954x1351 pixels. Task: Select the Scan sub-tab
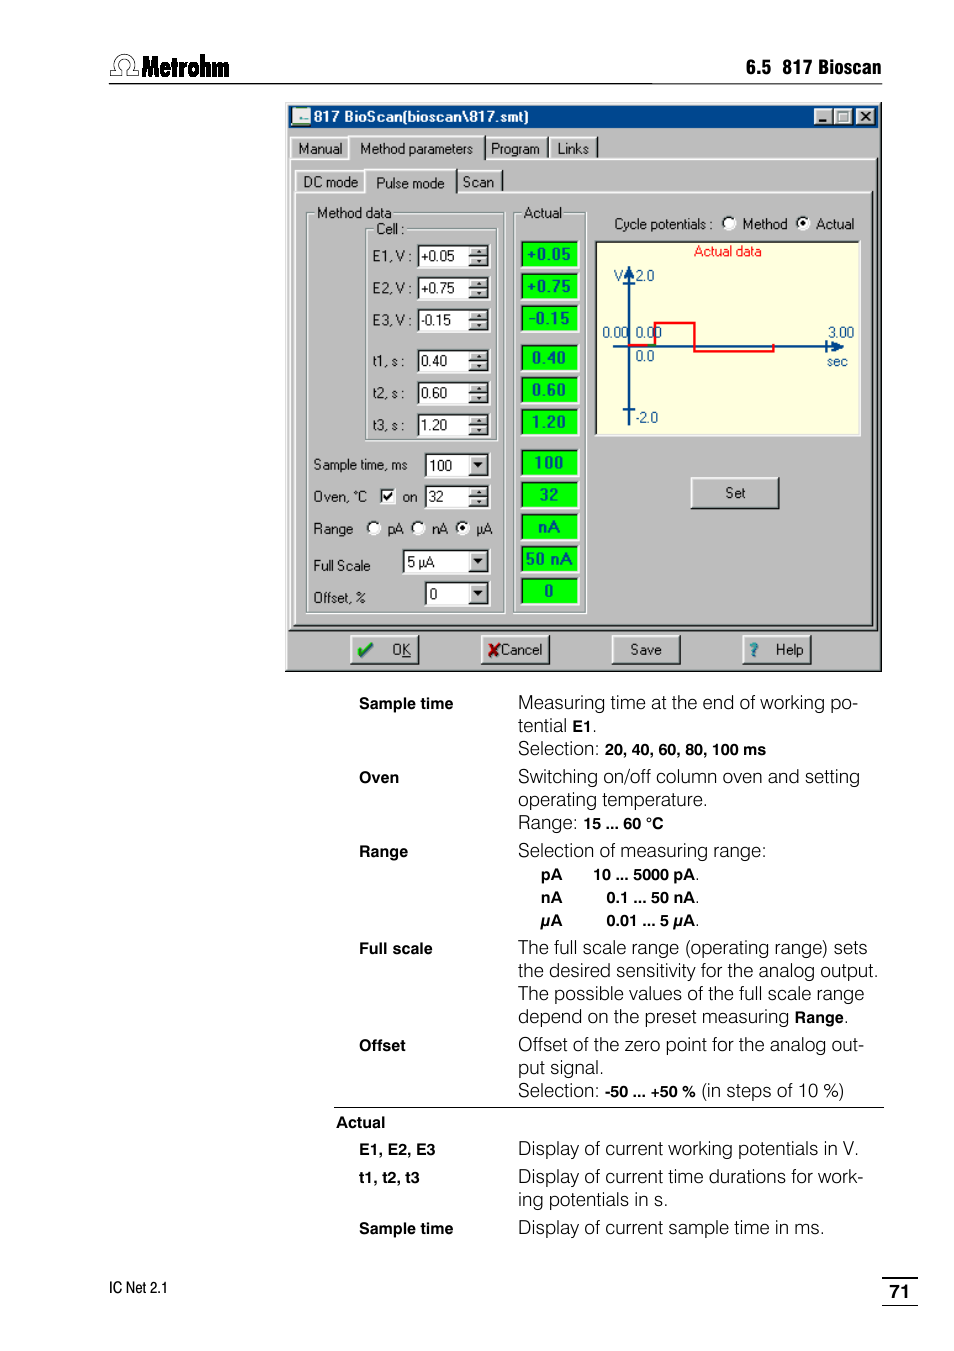coord(479,182)
